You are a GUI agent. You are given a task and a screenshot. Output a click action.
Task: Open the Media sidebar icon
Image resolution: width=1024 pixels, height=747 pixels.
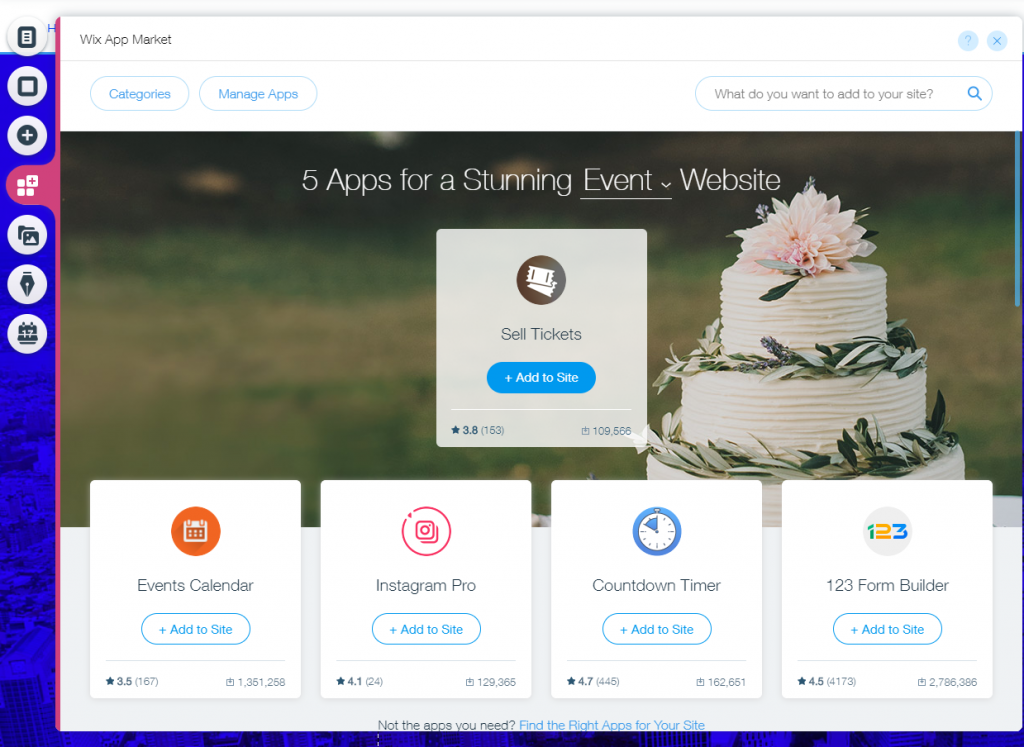click(27, 235)
